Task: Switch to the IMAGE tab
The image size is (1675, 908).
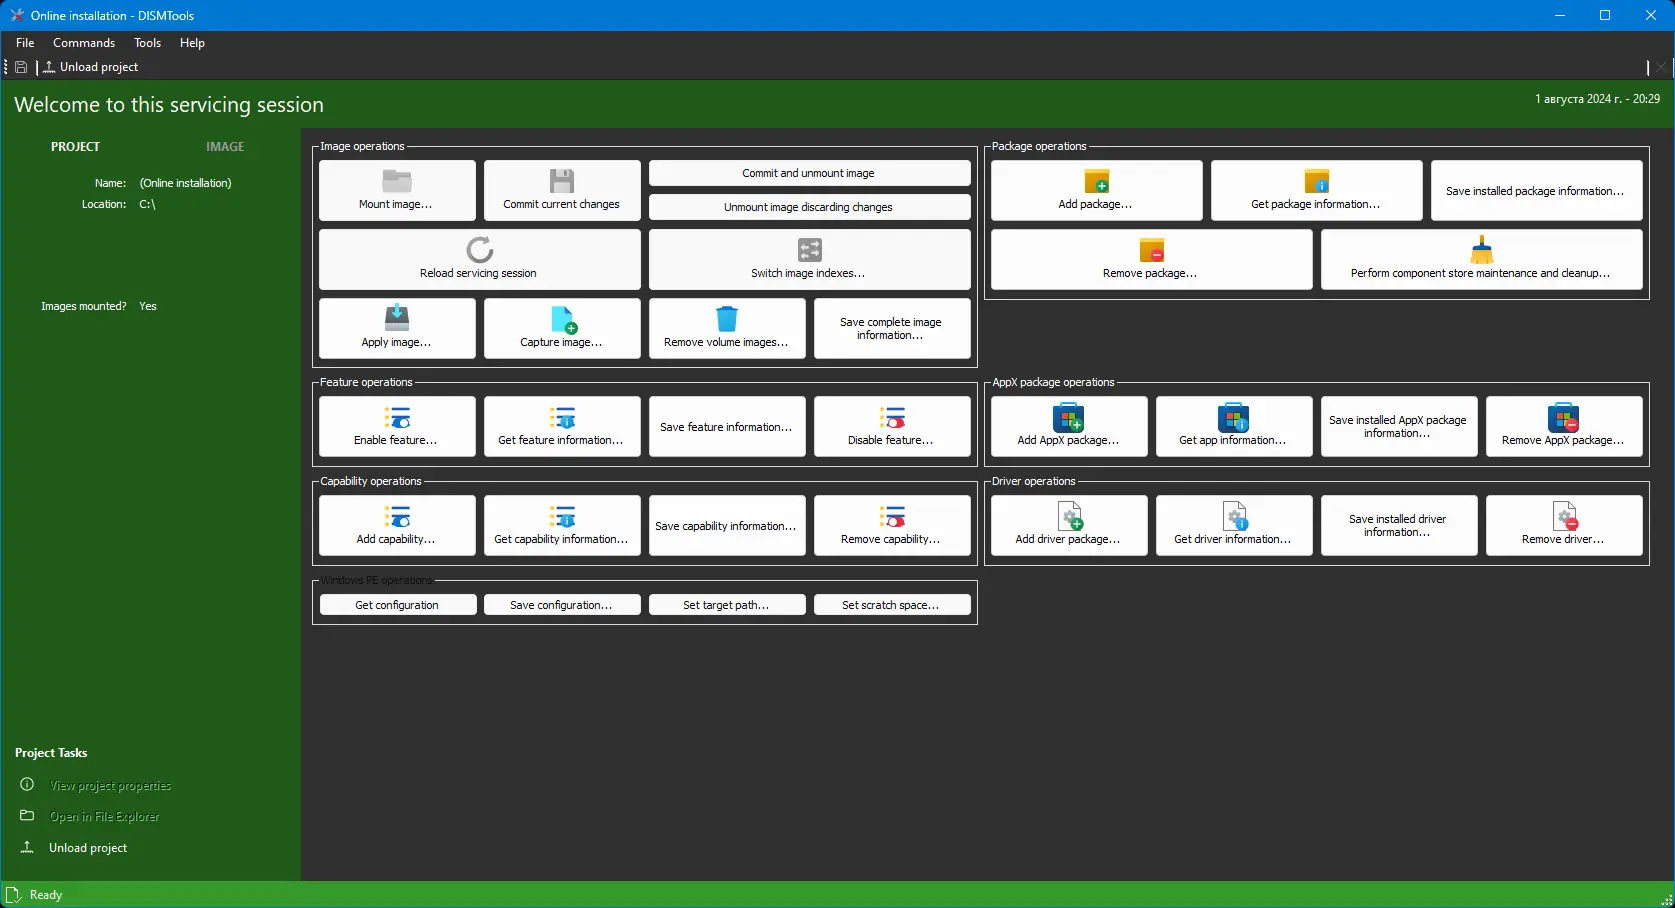Action: coord(225,147)
